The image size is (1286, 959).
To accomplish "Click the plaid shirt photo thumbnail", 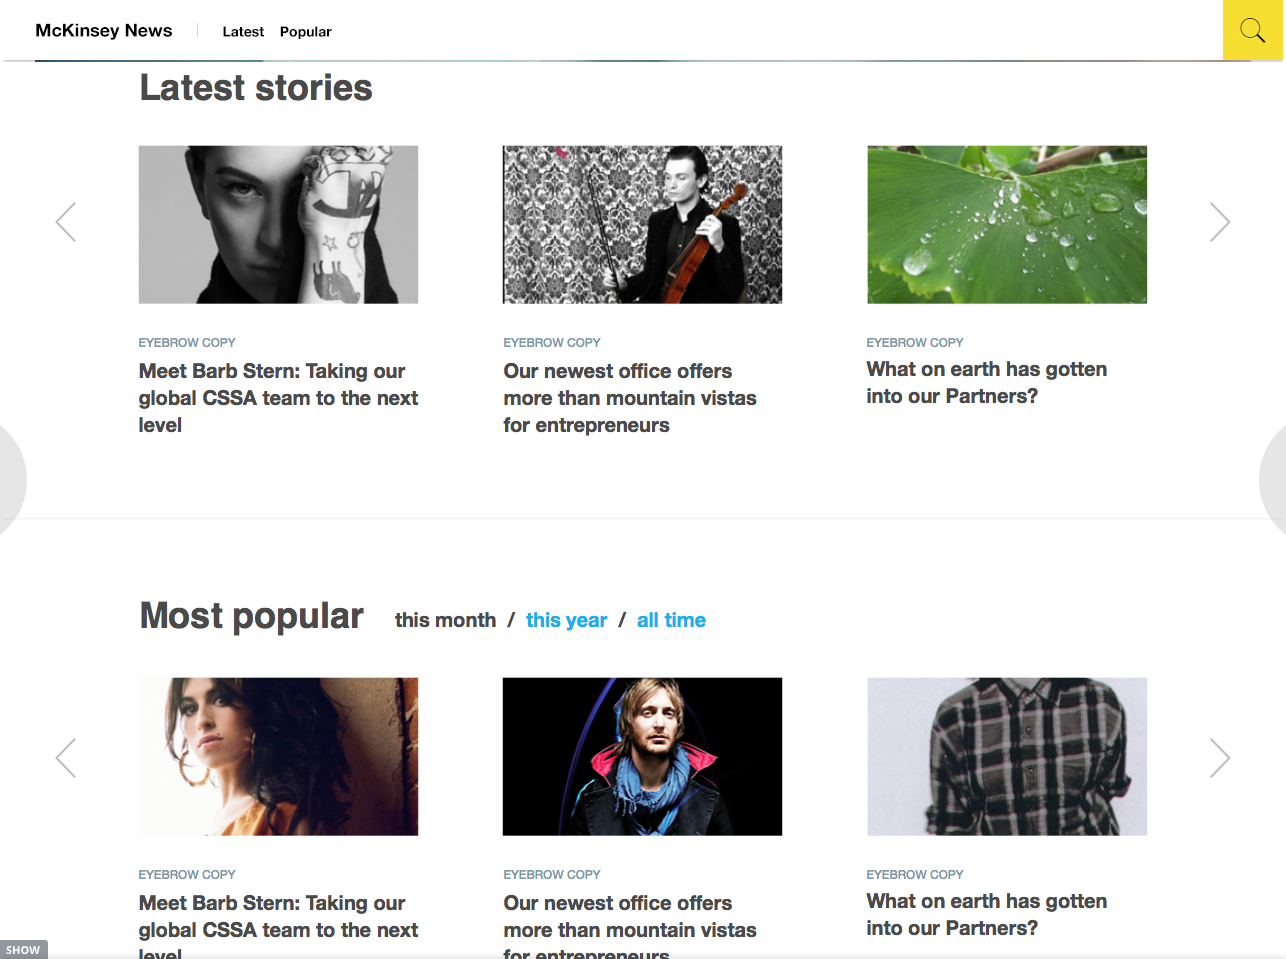I will click(1007, 757).
